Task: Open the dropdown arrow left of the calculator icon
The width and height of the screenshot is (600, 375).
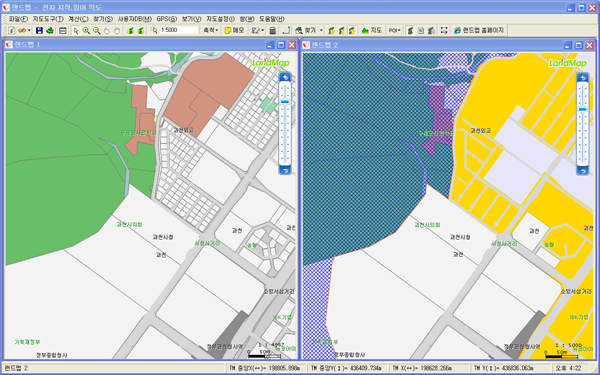Action: point(262,30)
